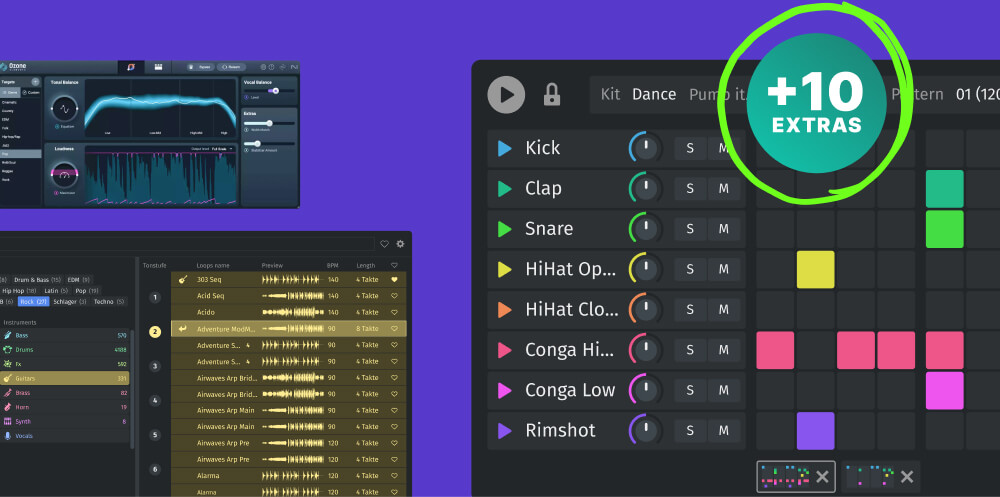
Task: Filter loops by the Schlager genre tag
Action: (x=70, y=302)
